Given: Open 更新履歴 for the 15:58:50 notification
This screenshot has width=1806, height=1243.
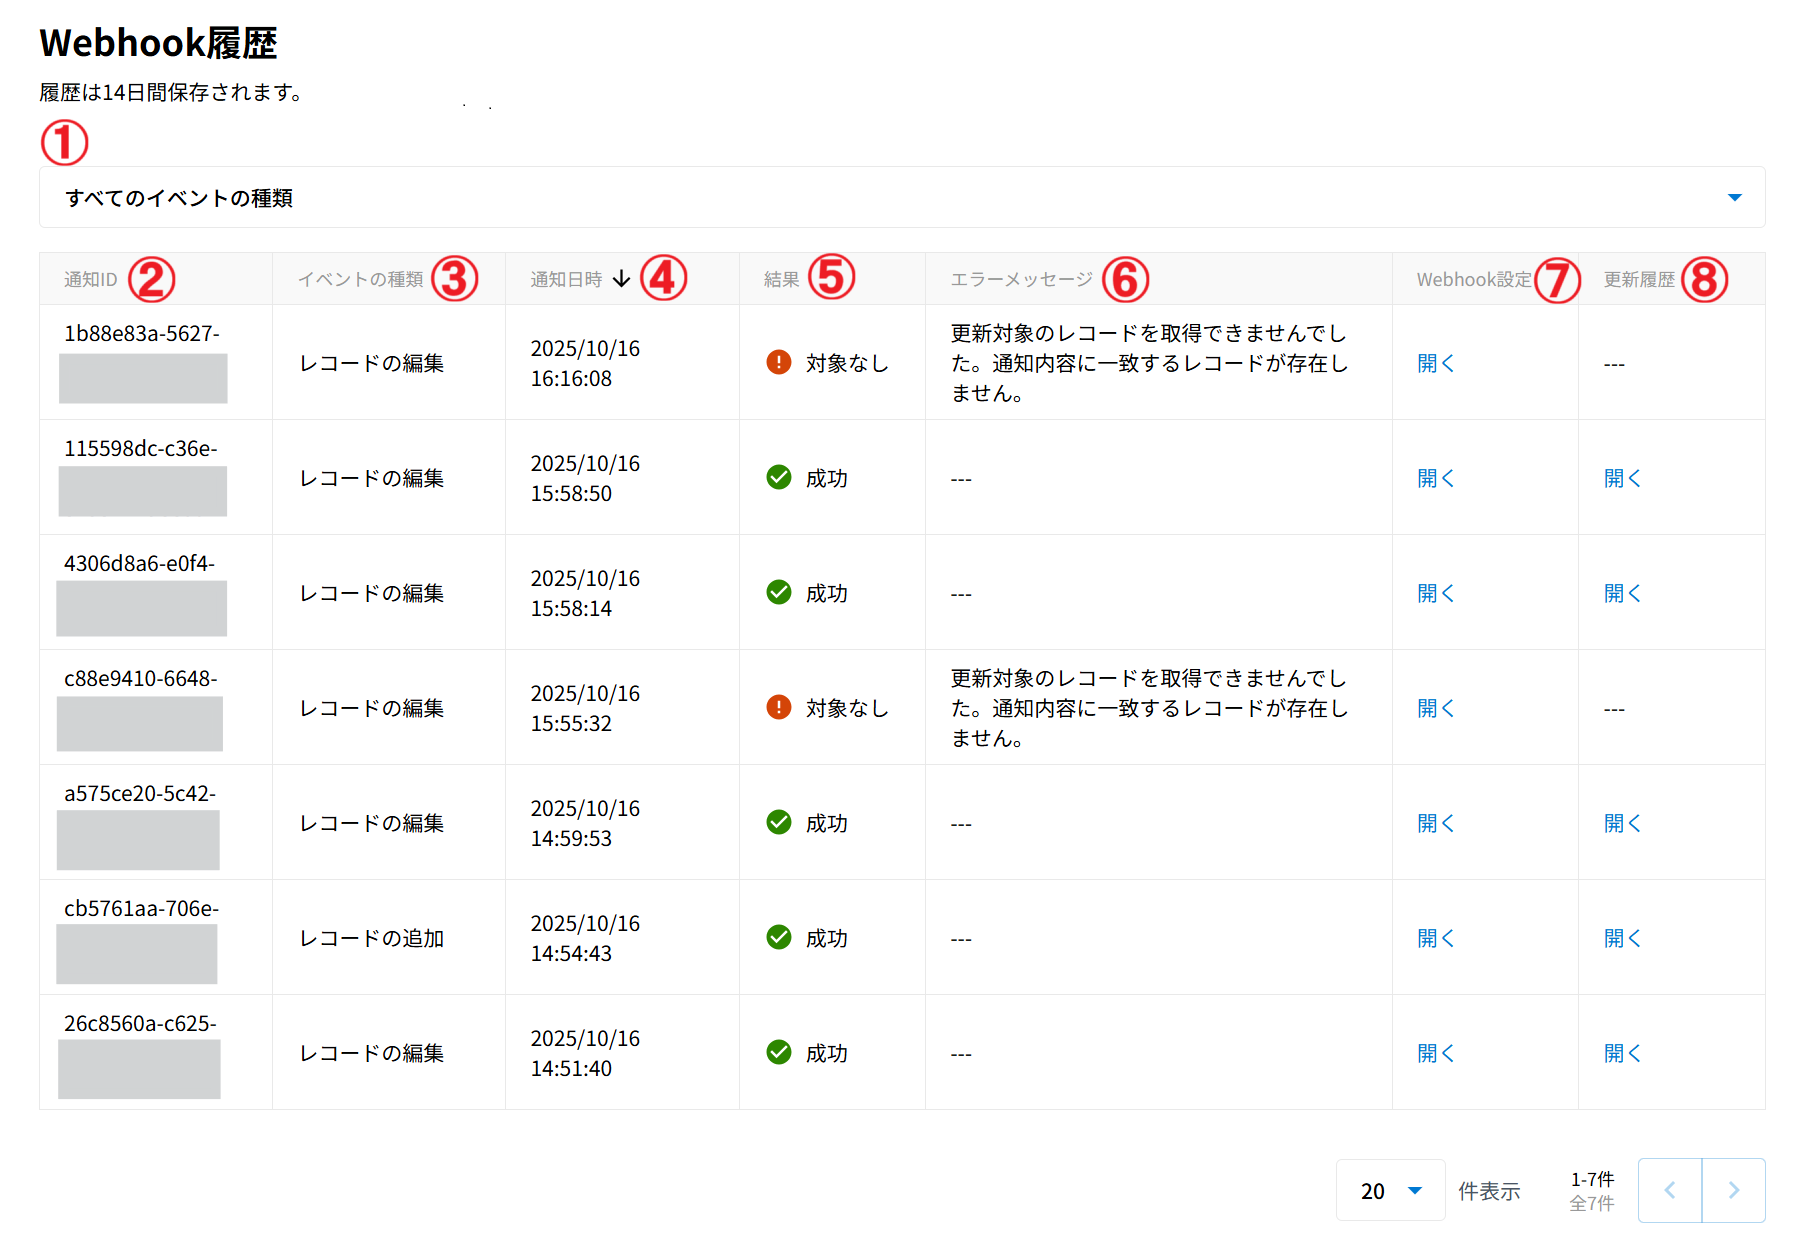Looking at the screenshot, I should coord(1622,478).
